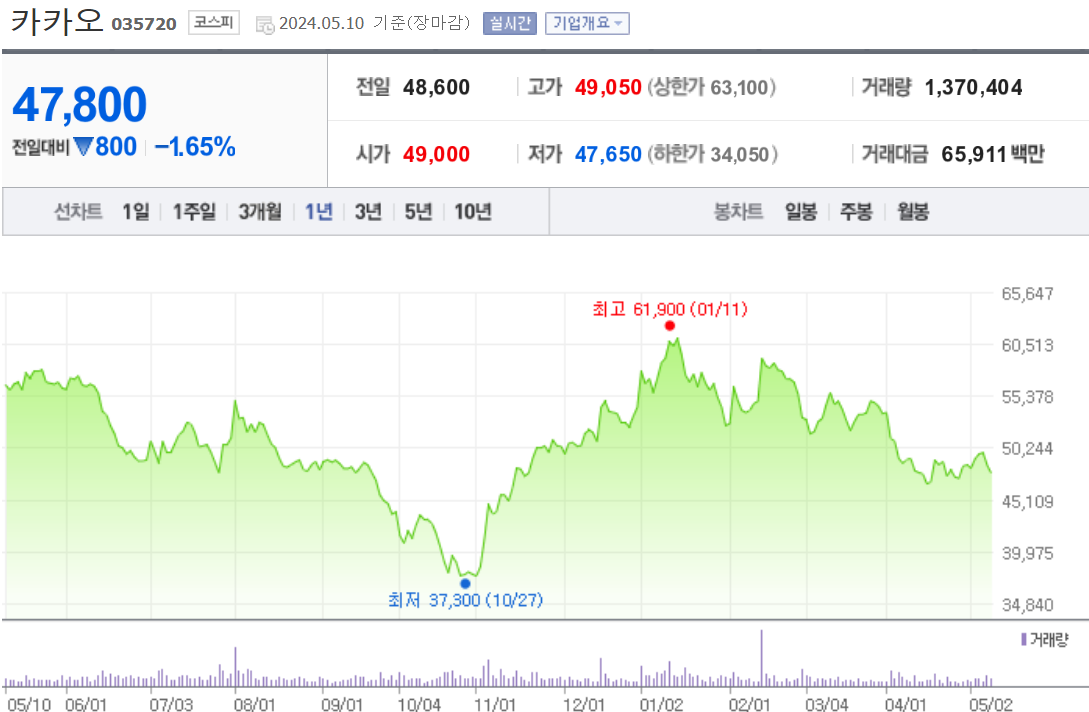This screenshot has width=1089, height=712.
Task: Click the 12/01 x-axis date label
Action: [x=583, y=704]
